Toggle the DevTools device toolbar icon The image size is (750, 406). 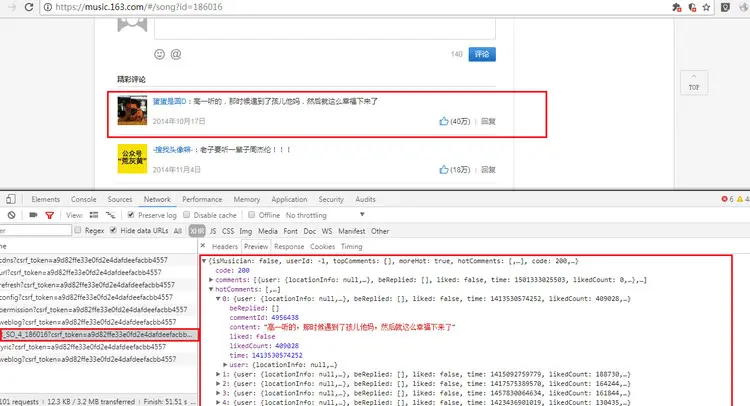coord(11,199)
